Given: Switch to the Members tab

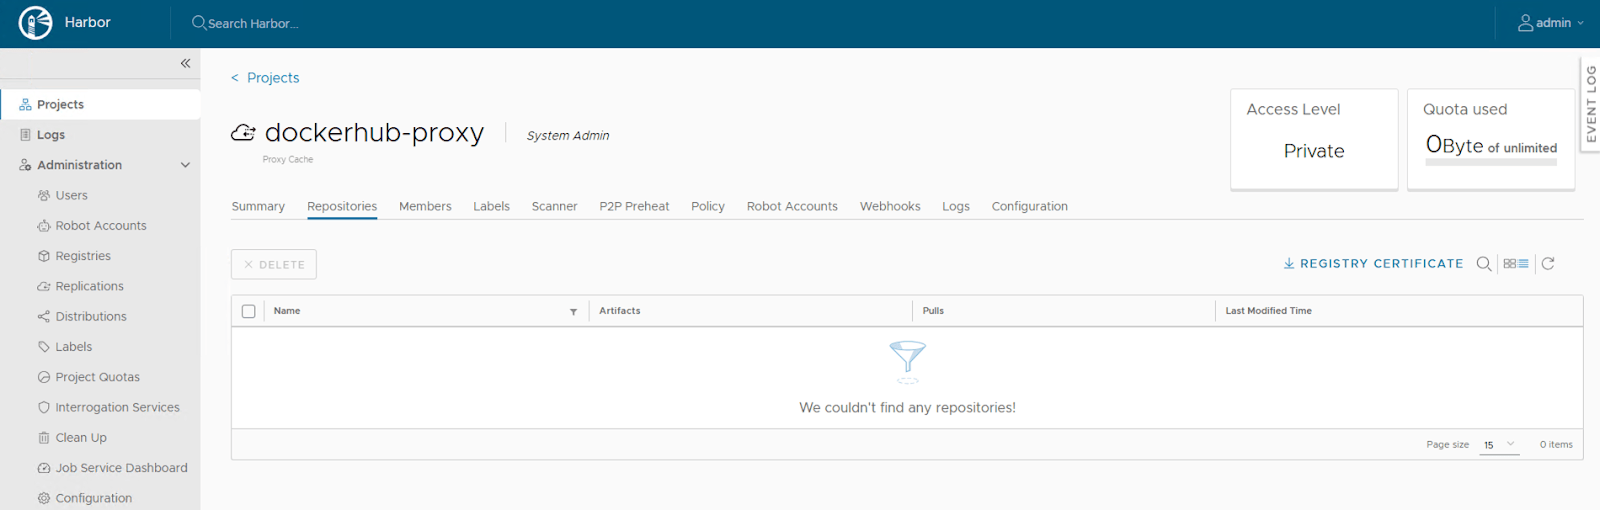Looking at the screenshot, I should click(425, 206).
